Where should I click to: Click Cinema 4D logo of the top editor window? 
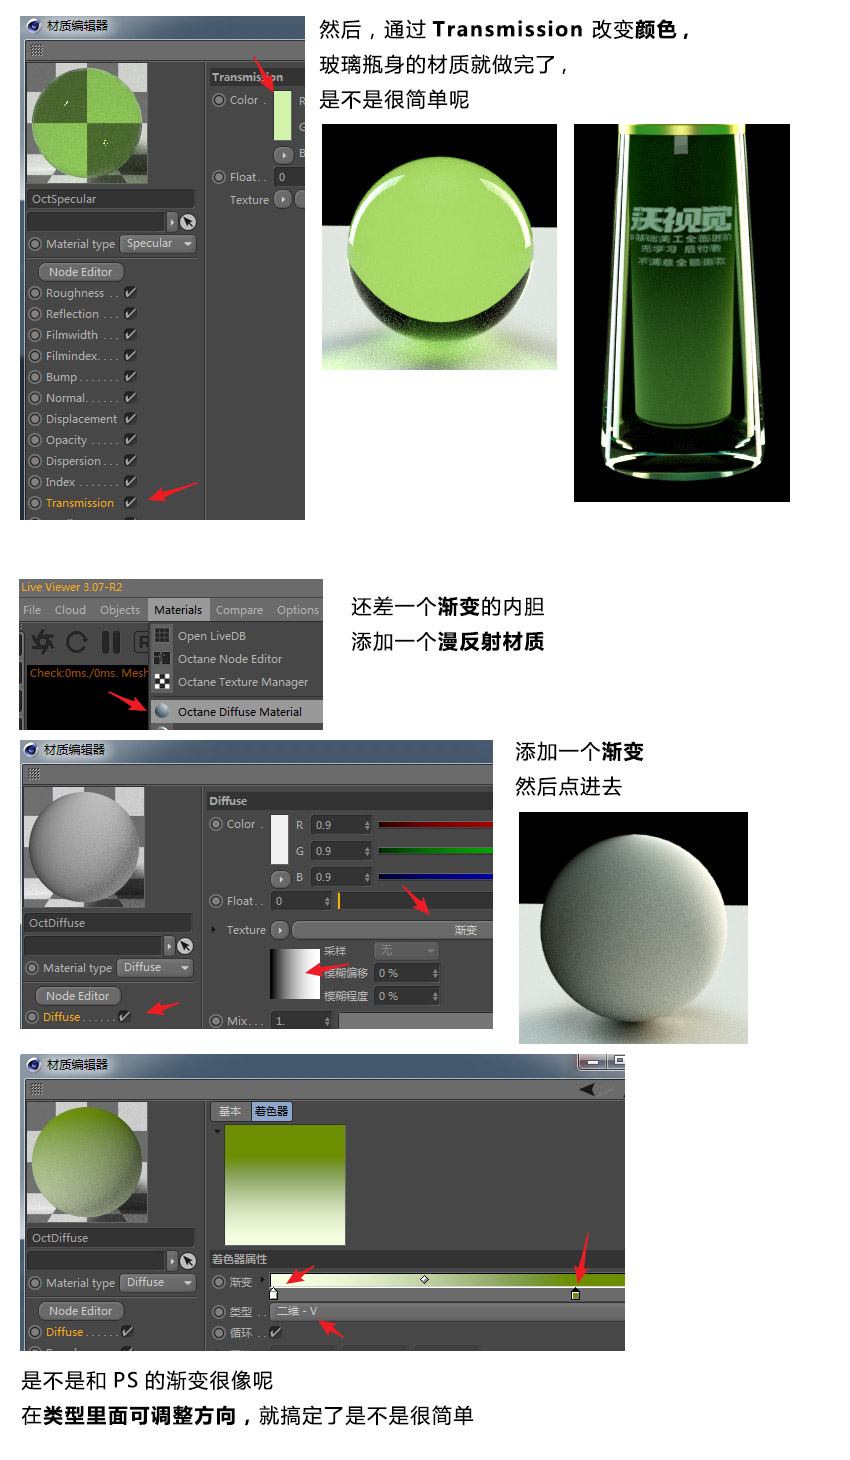pyautogui.click(x=33, y=26)
